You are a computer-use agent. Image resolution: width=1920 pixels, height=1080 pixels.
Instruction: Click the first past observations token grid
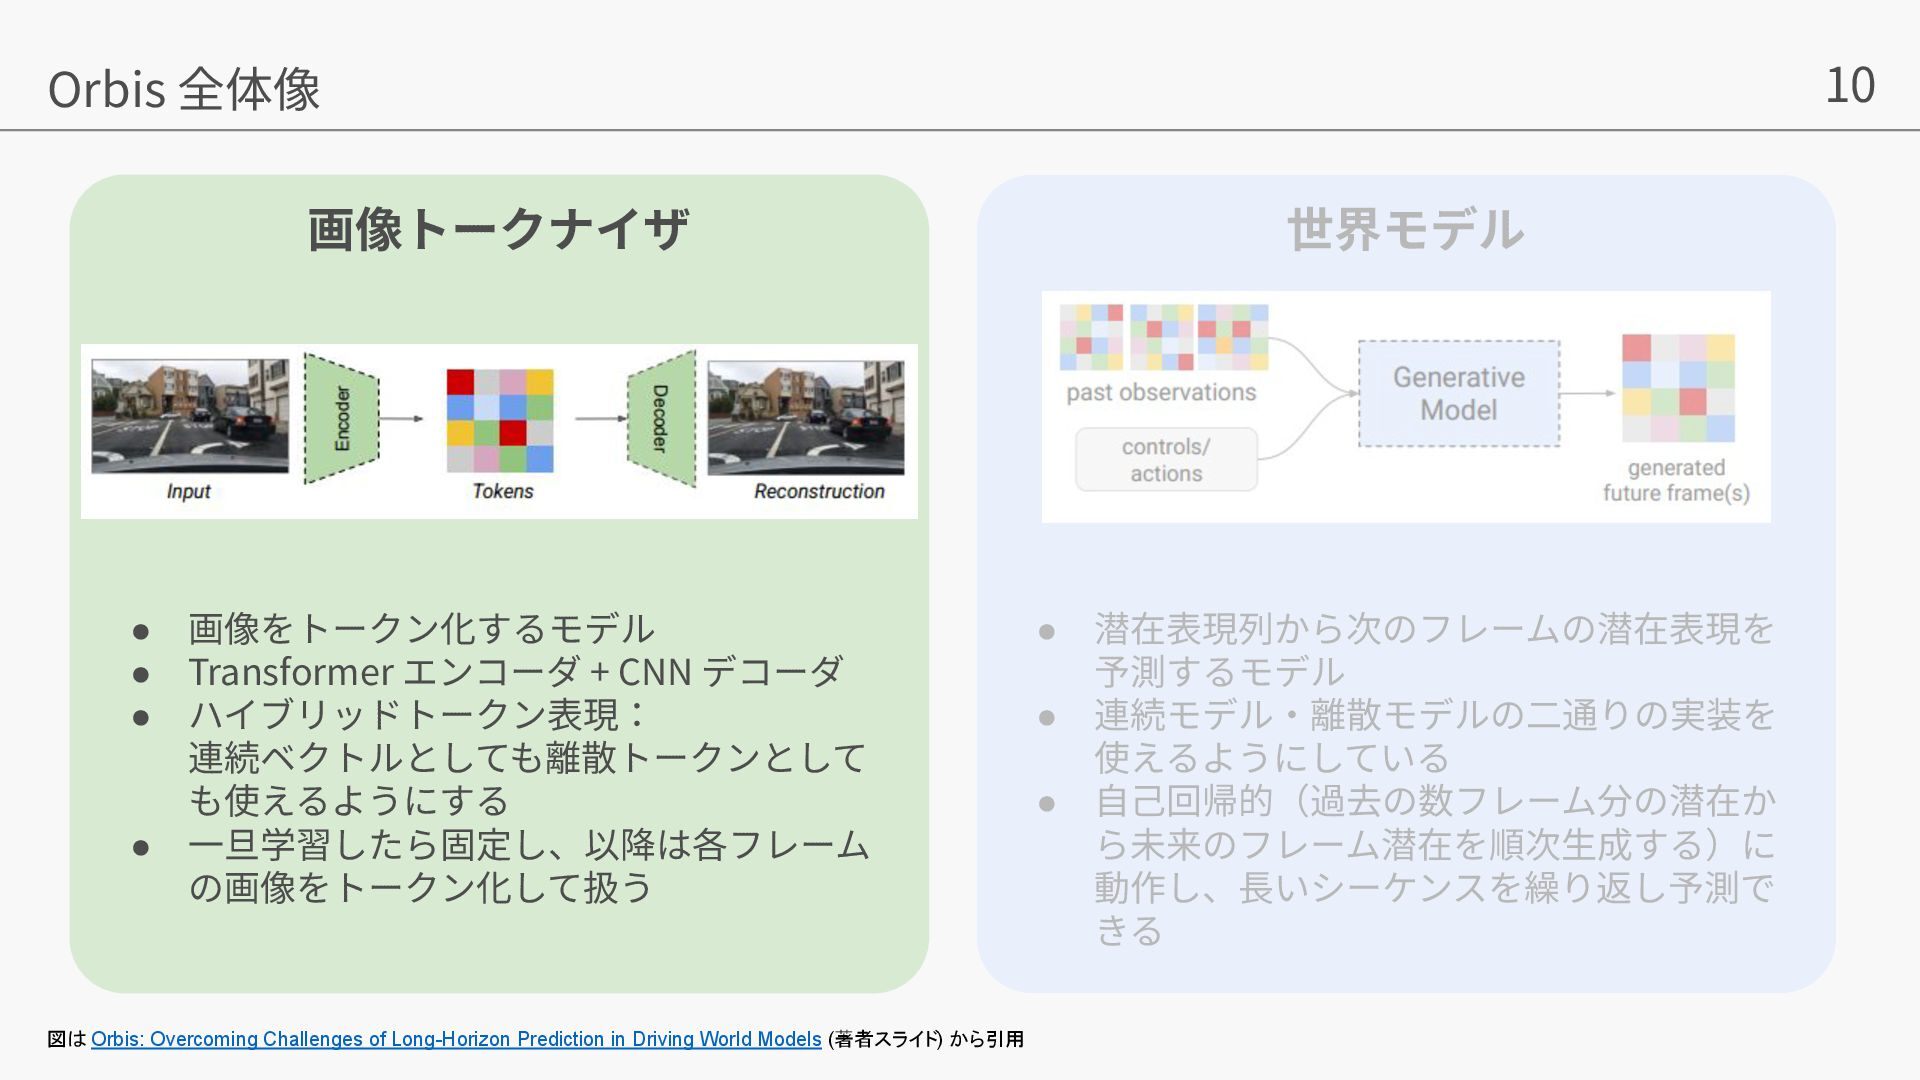[1091, 337]
